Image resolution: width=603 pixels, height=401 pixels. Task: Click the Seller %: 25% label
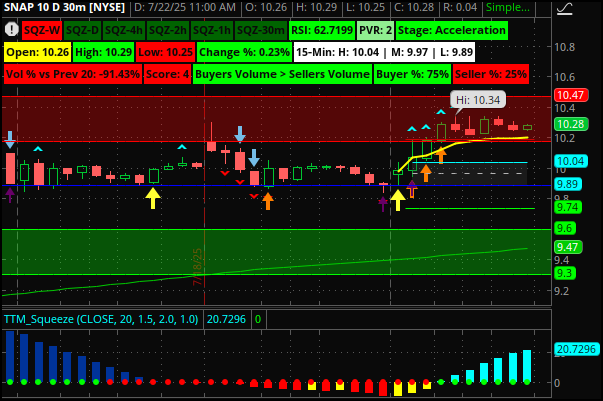pyautogui.click(x=491, y=74)
